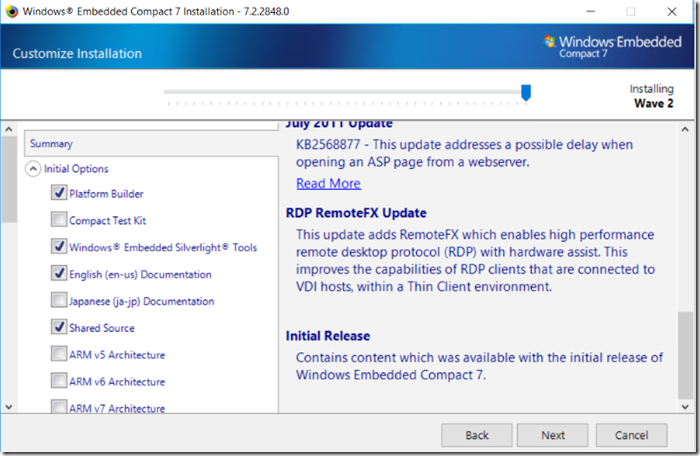Uncheck the Shared Source option
This screenshot has height=456, width=700.
click(59, 327)
